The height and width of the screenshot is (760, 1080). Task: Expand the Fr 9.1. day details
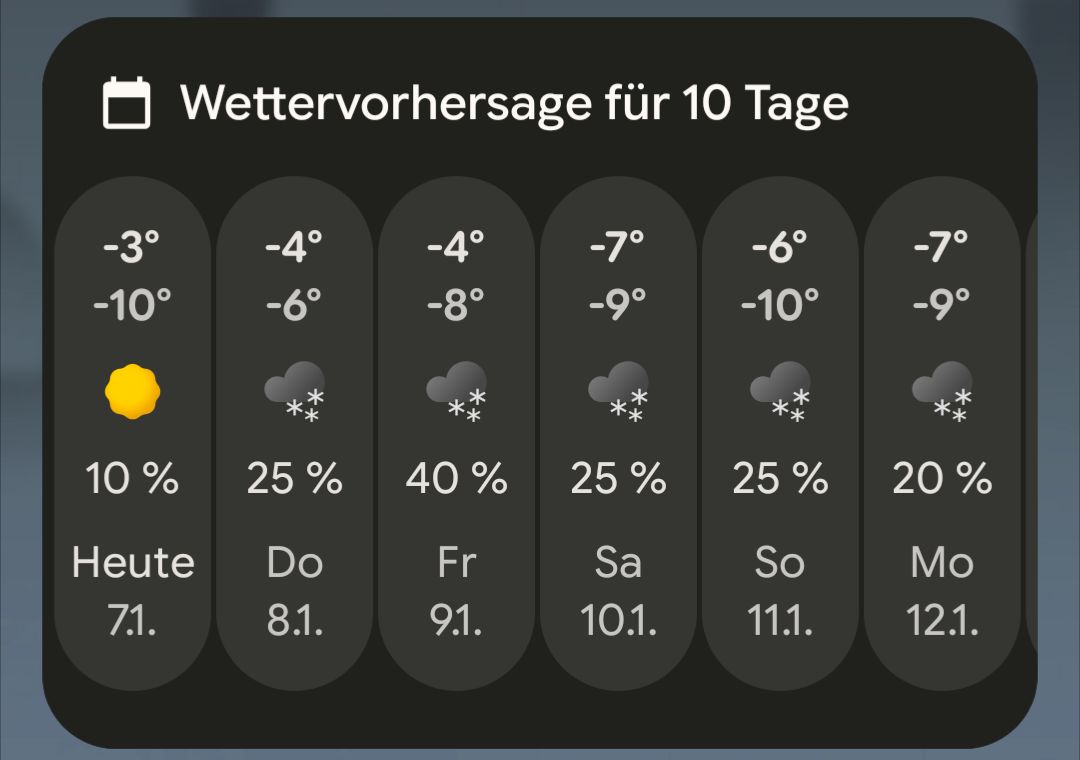coord(456,430)
